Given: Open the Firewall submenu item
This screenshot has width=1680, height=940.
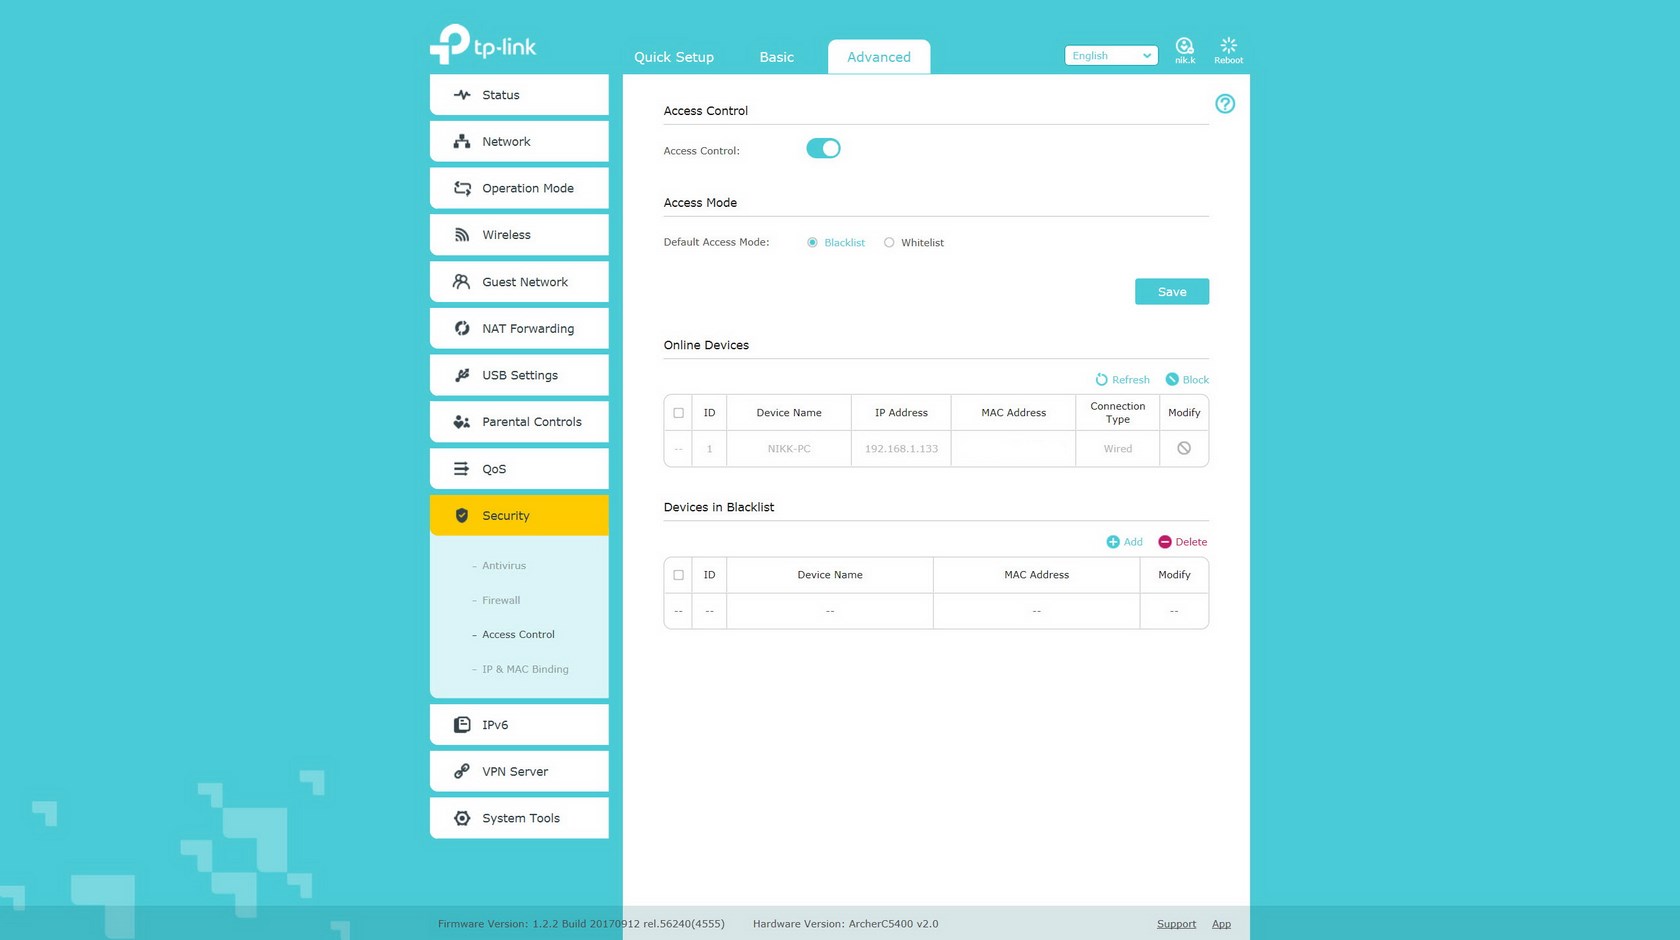Looking at the screenshot, I should tap(501, 601).
